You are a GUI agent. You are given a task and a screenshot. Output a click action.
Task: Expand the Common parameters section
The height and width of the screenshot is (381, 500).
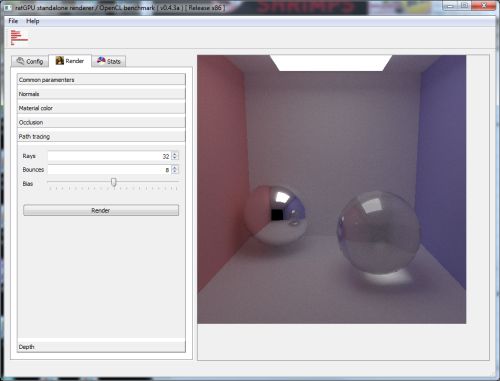pyautogui.click(x=101, y=80)
